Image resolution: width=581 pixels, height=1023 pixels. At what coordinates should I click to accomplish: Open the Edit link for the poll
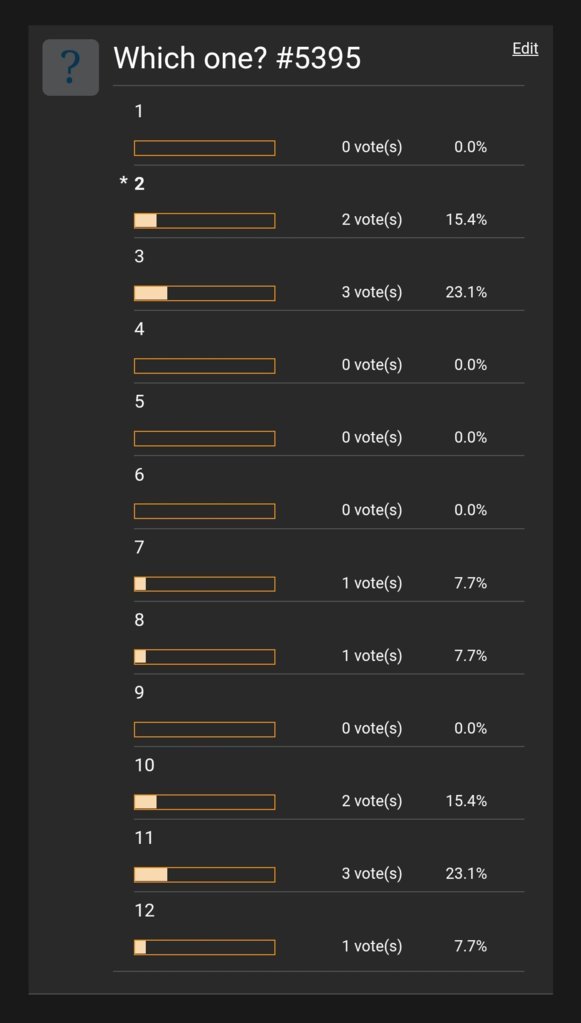pos(525,48)
